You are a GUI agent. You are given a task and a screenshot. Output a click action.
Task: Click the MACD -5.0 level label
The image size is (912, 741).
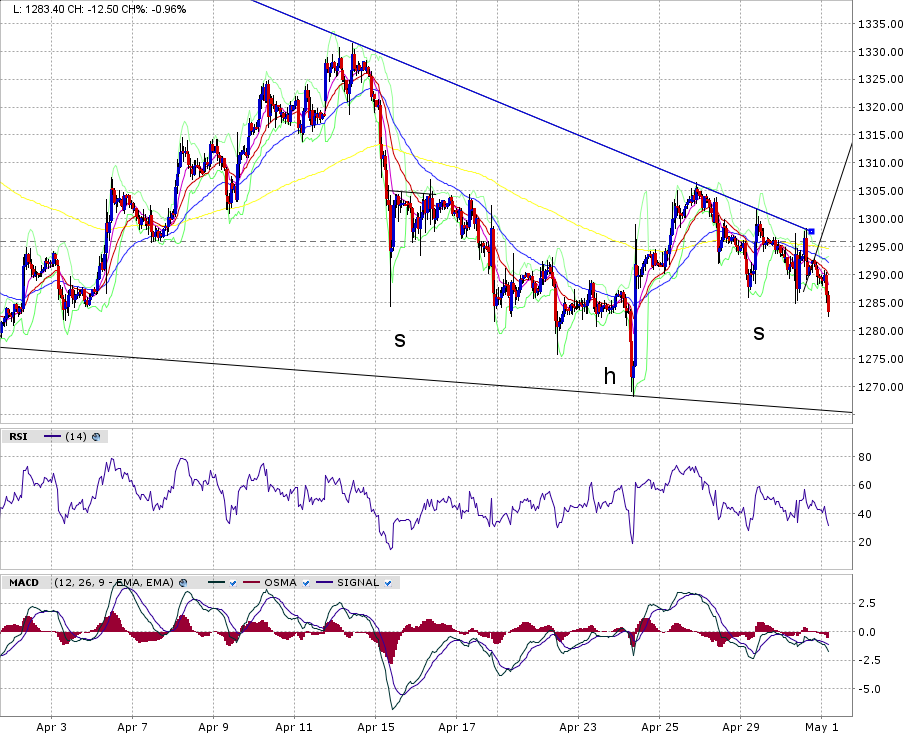(x=871, y=689)
